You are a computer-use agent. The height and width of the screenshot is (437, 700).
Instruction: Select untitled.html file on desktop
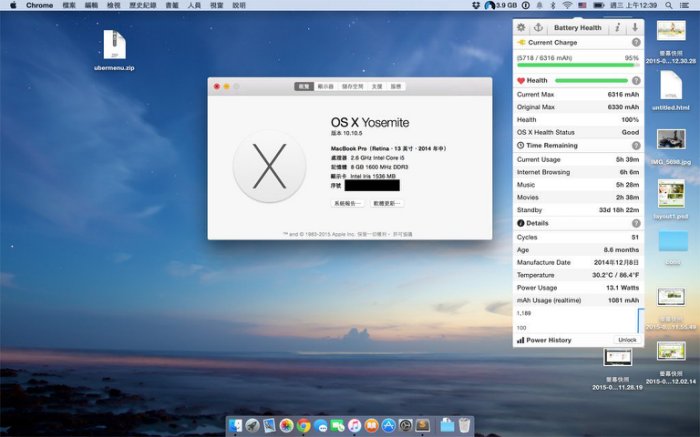[671, 91]
